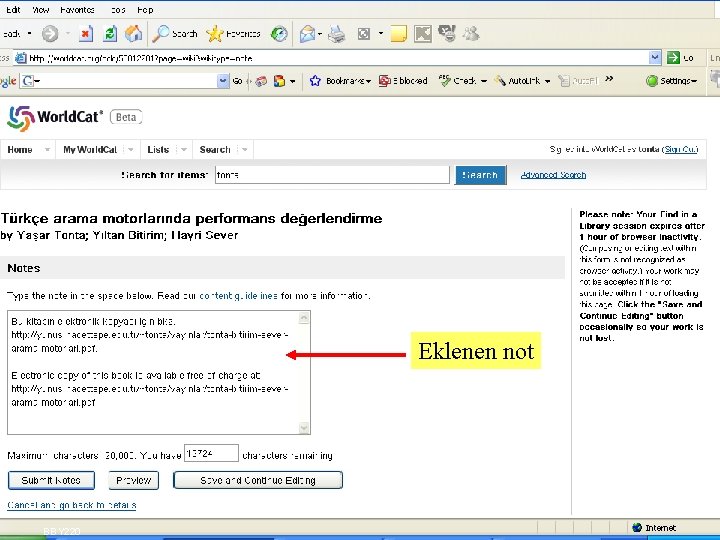Open the Home menu dropdown arrow
This screenshot has width=720, height=540.
click(x=47, y=150)
